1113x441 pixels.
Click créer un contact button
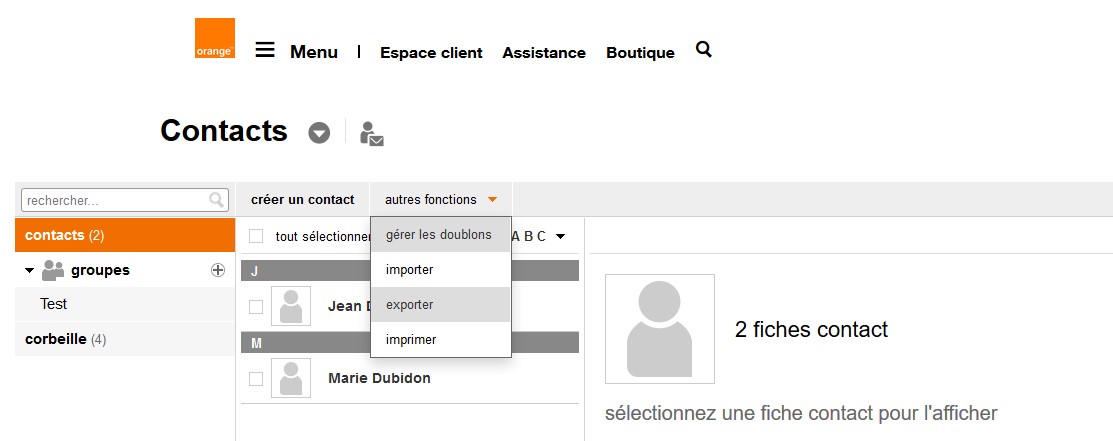(302, 199)
